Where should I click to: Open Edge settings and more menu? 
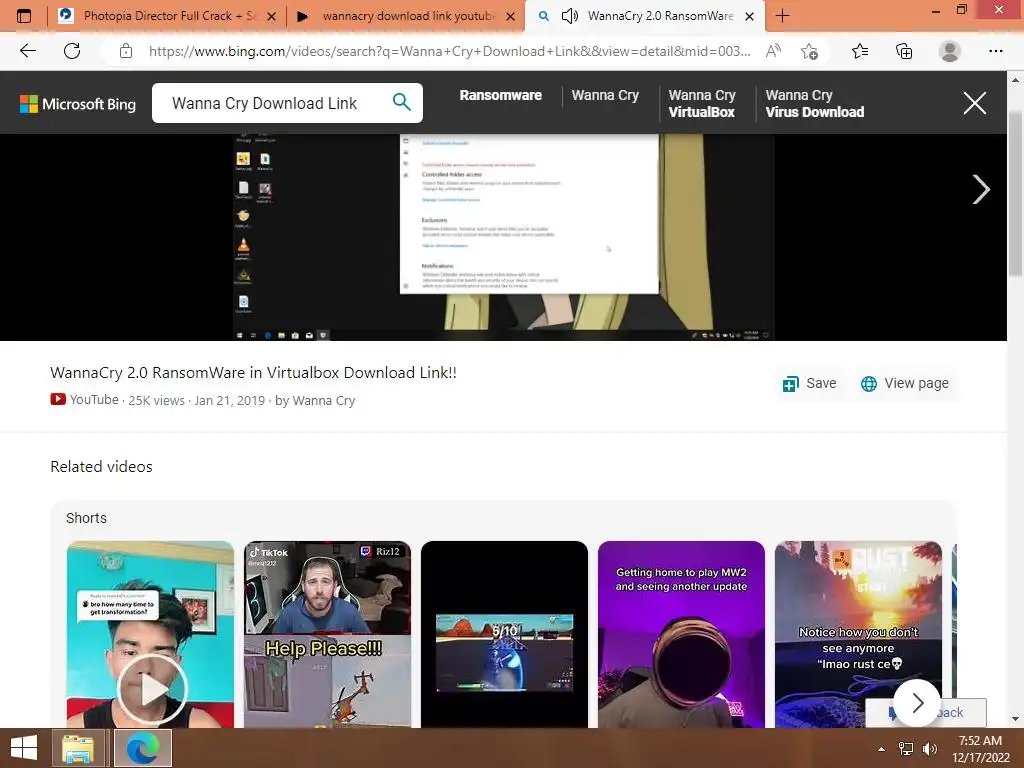coord(995,51)
